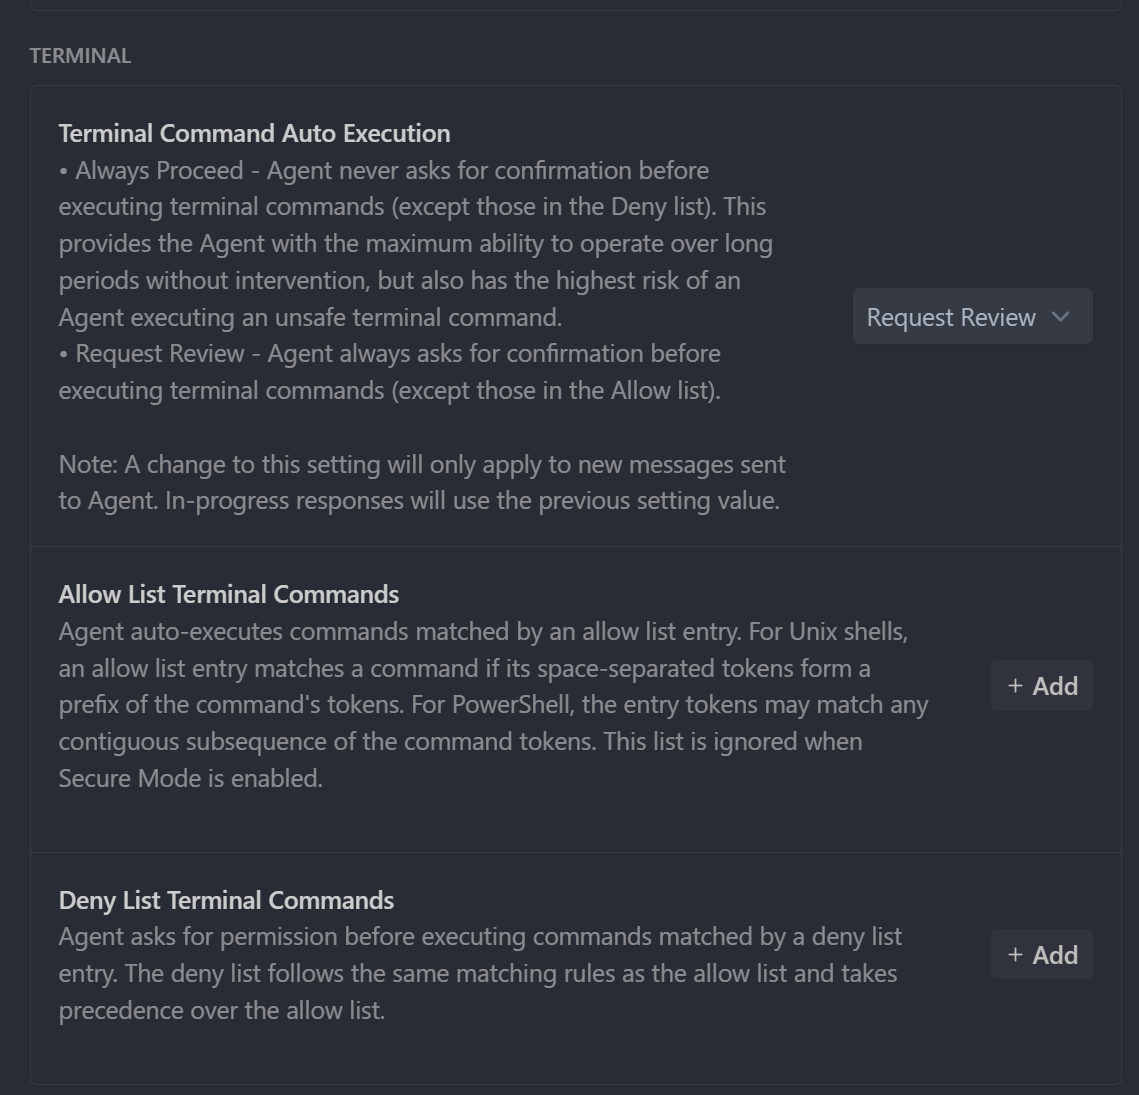1139x1095 pixels.
Task: Open the Terminal Command Auto Execution dropdown
Action: tap(971, 317)
